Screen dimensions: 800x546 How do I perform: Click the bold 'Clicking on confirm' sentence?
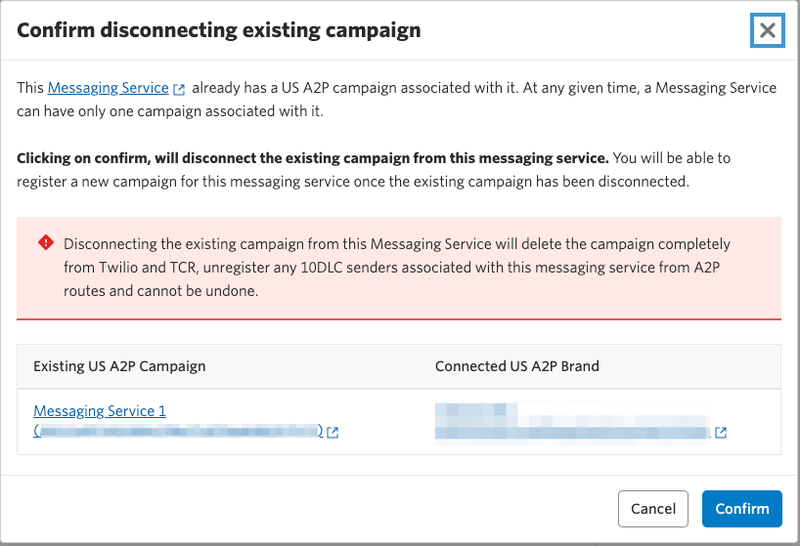click(313, 158)
